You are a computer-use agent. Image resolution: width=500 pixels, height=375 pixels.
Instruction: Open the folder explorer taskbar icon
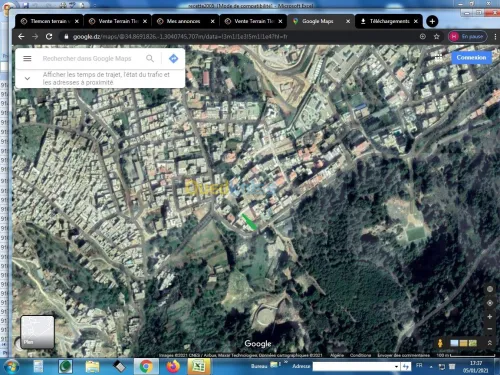[92, 367]
